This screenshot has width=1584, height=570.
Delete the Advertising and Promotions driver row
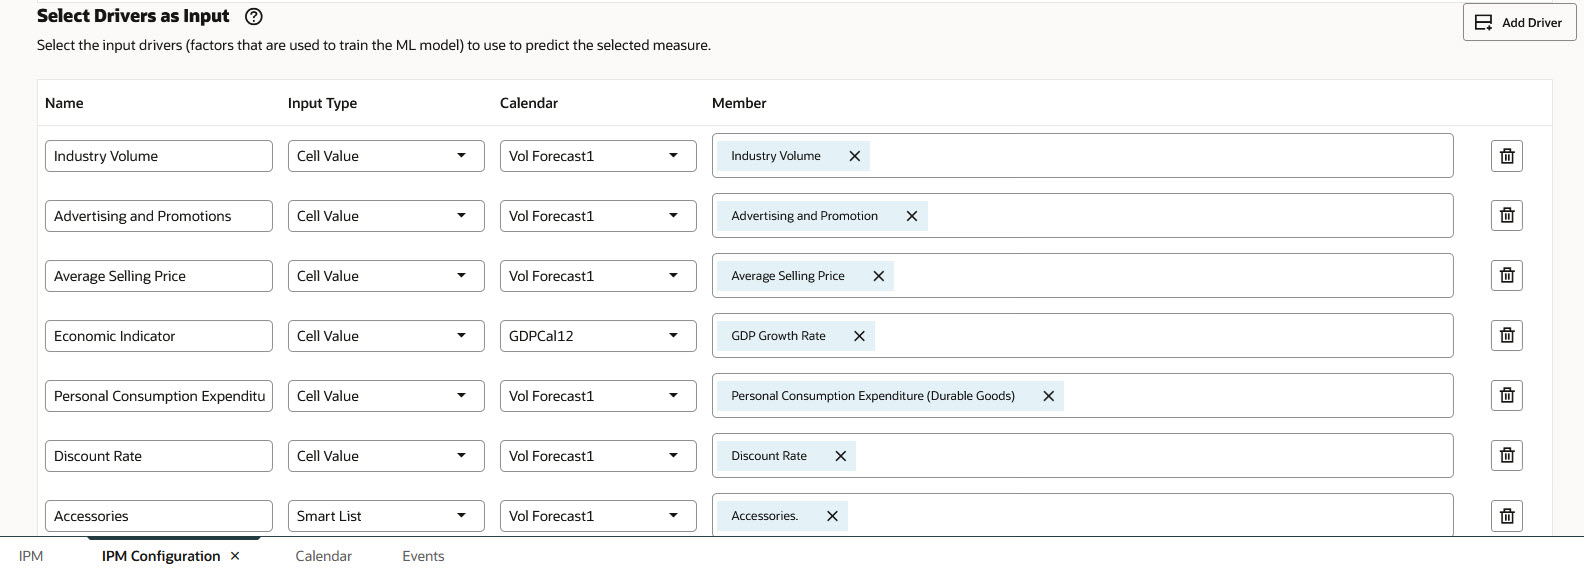pos(1506,216)
